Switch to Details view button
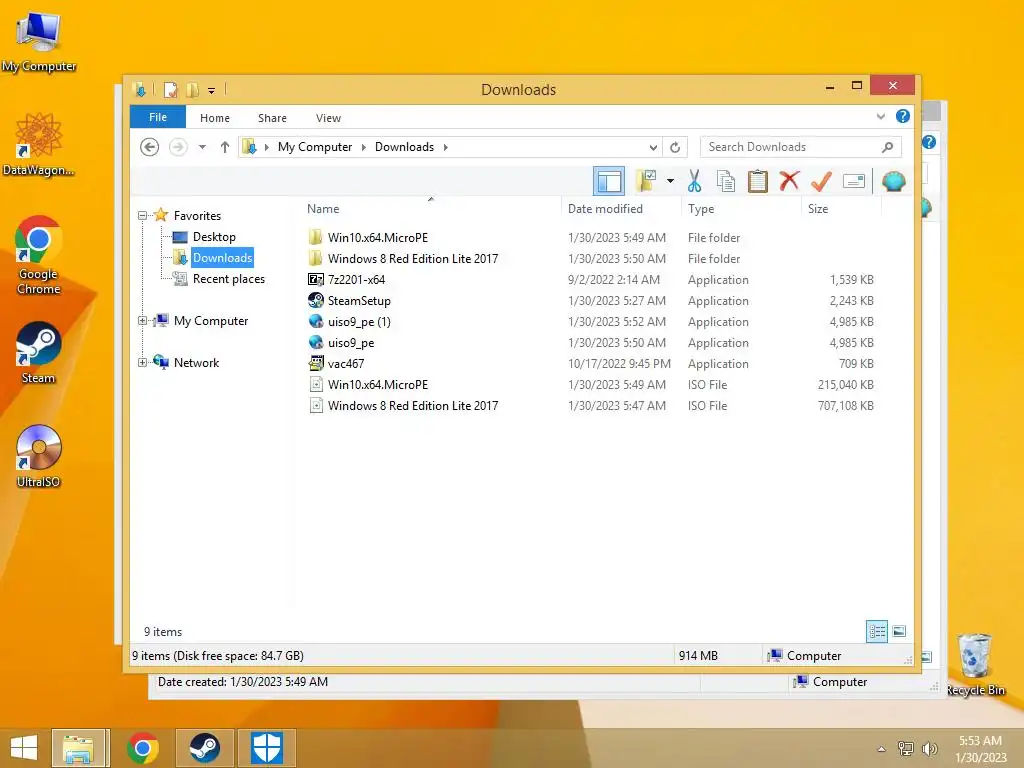The width and height of the screenshot is (1024, 768). click(876, 631)
